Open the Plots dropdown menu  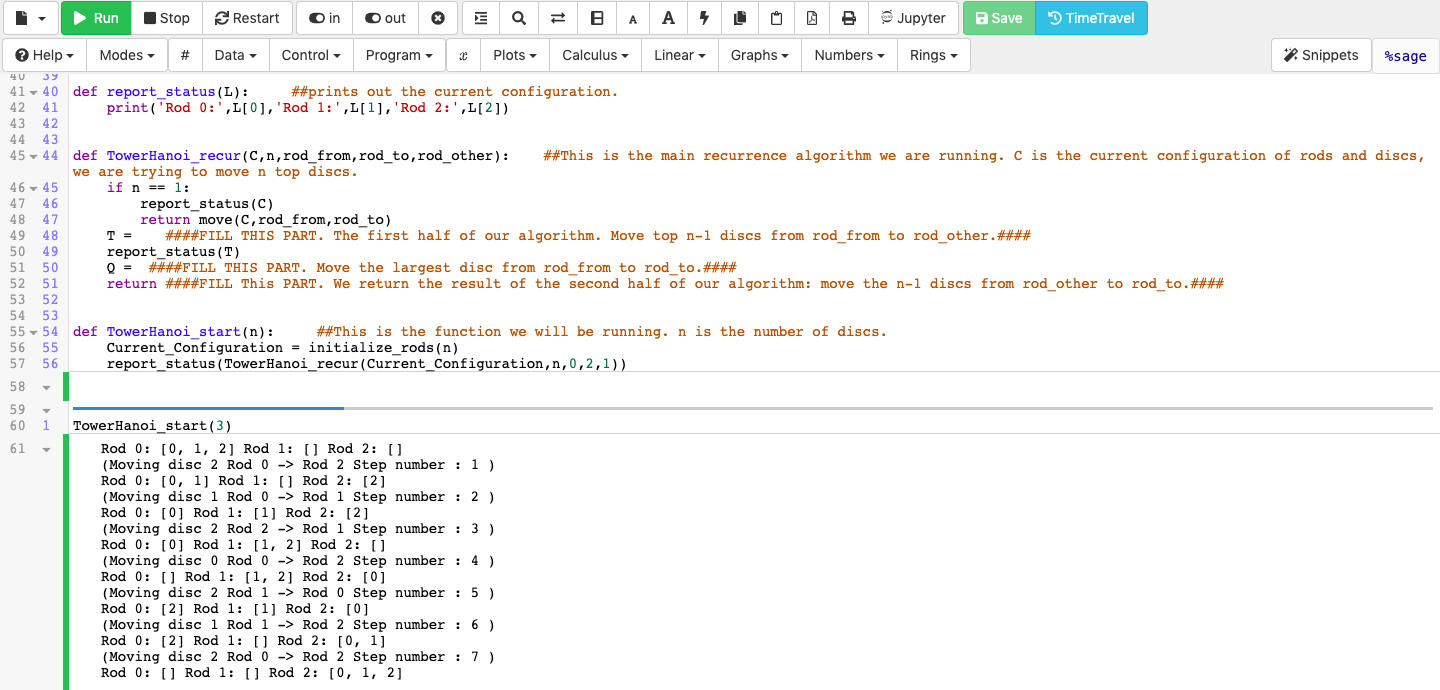pos(514,55)
